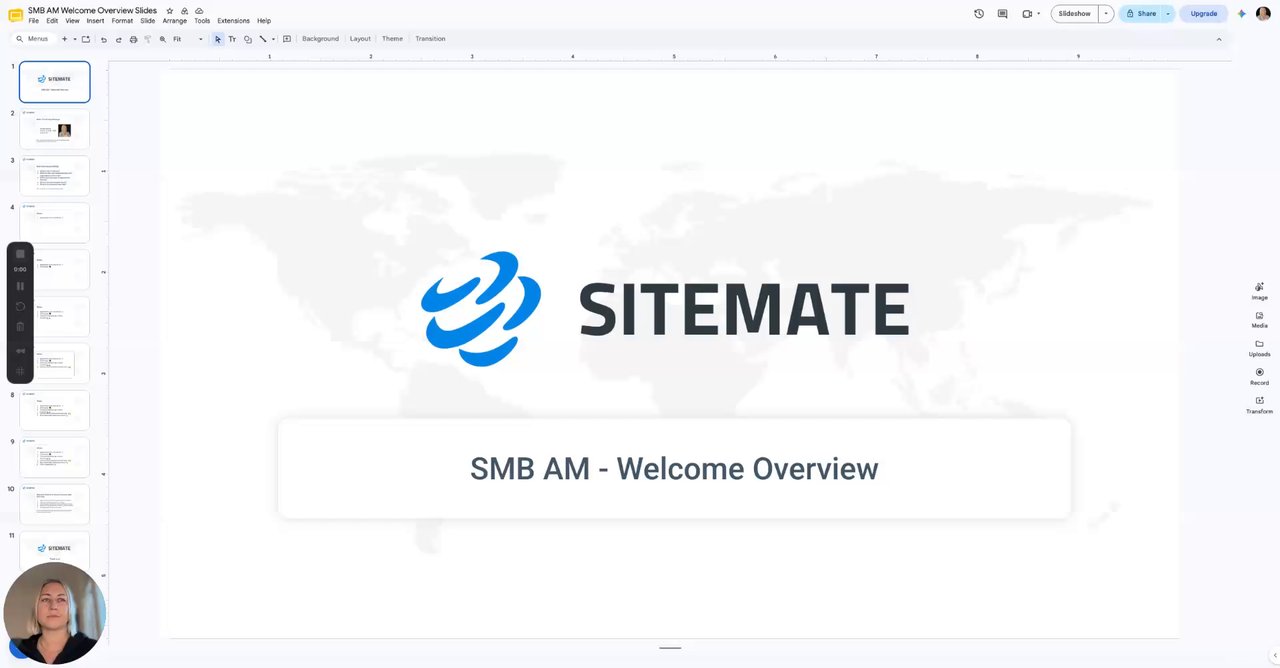The image size is (1280, 668).
Task: Open the Transform side panel tool
Action: (1259, 405)
